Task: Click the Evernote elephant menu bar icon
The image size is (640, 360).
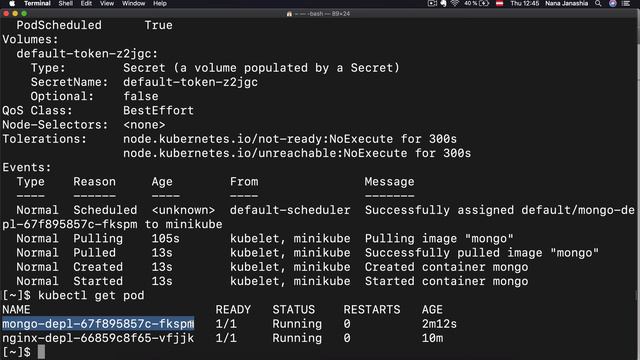Action: (x=443, y=3)
